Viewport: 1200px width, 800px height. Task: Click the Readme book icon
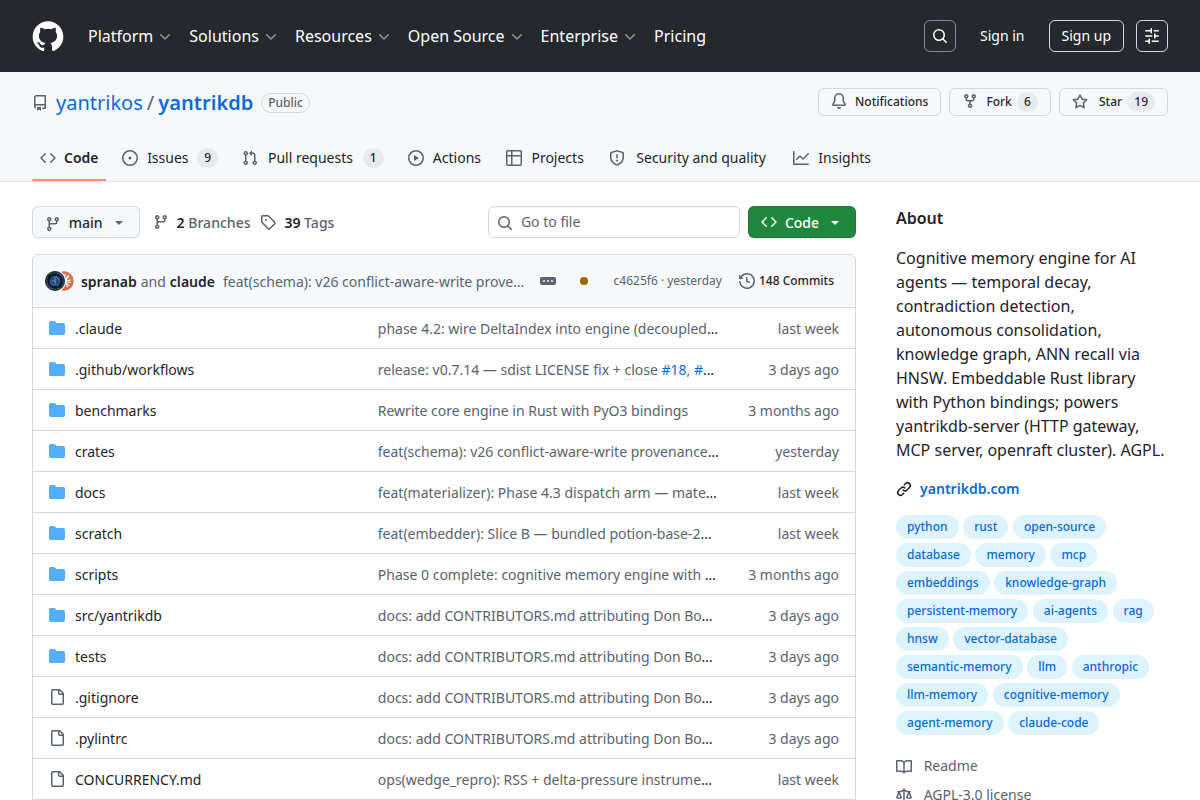[904, 766]
